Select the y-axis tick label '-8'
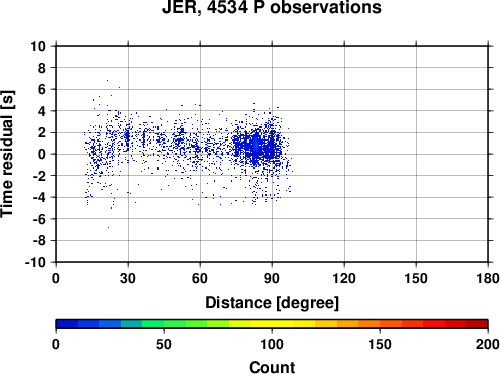 click(x=39, y=241)
